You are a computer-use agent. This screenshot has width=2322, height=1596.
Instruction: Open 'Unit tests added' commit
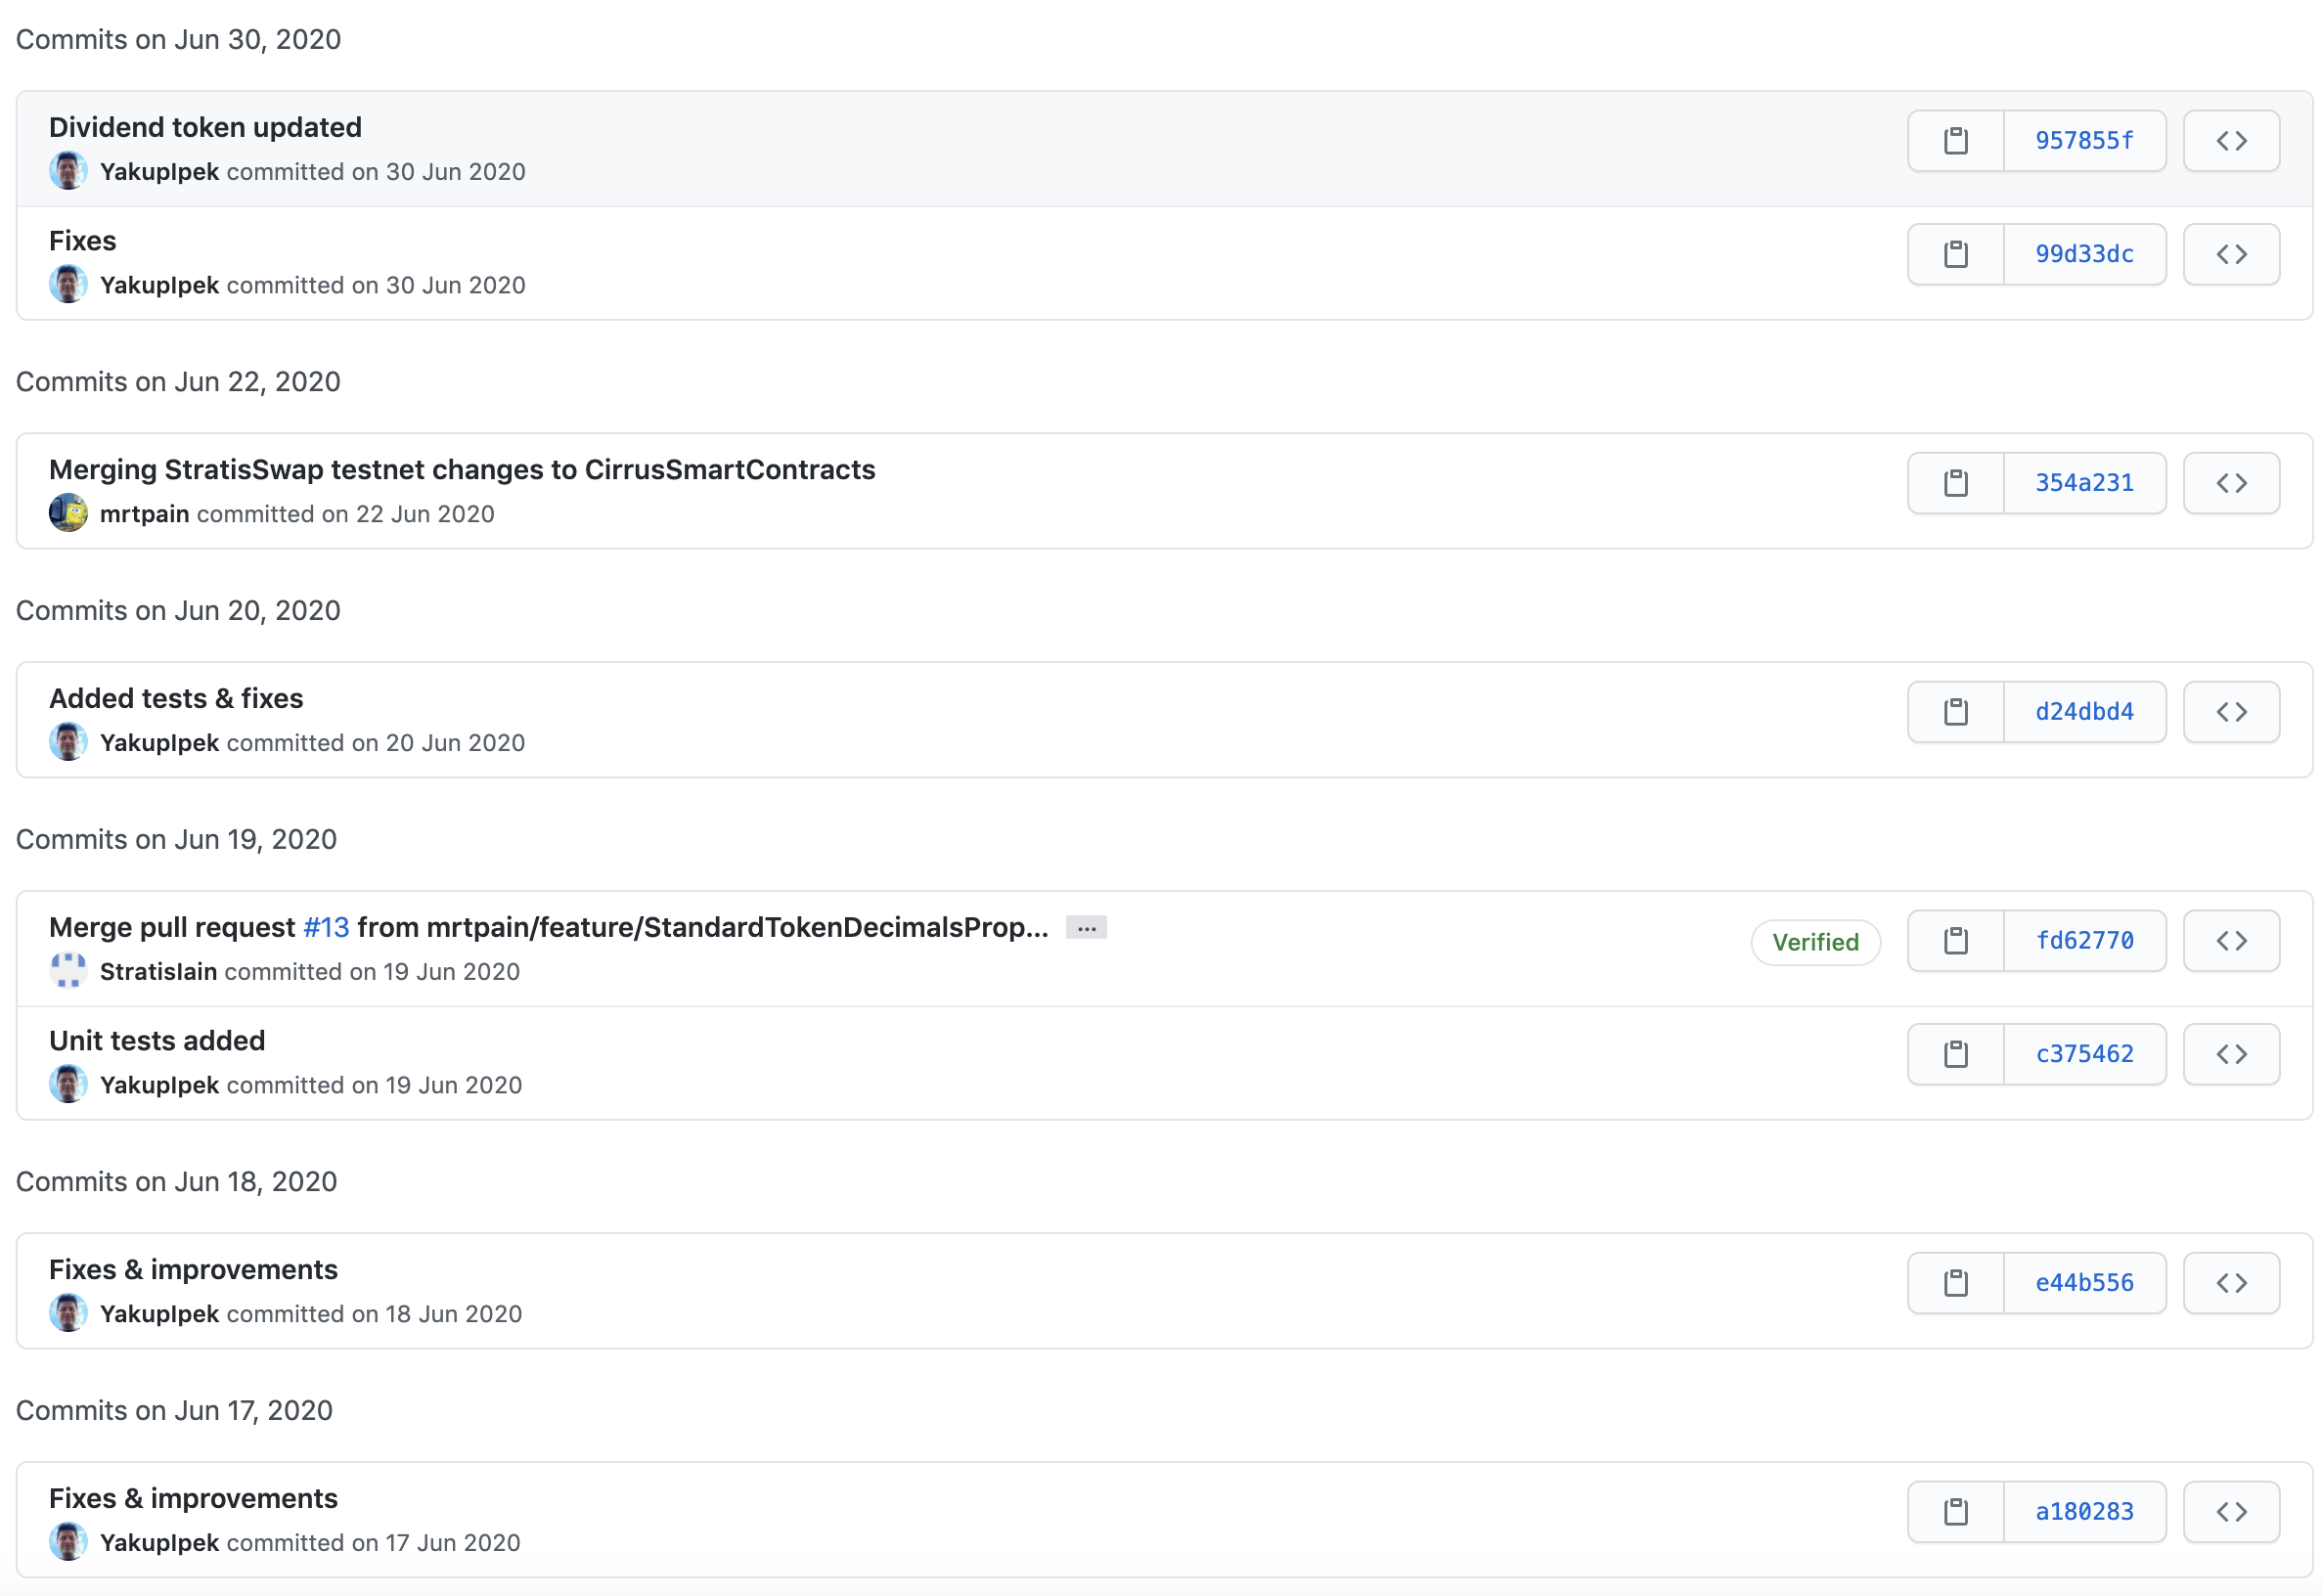pyautogui.click(x=157, y=1041)
